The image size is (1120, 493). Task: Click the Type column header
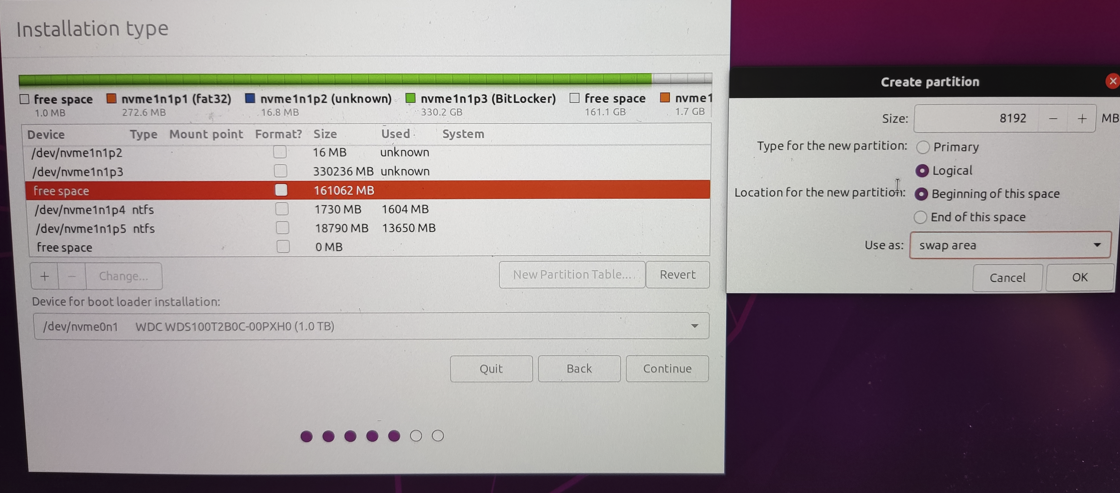point(144,134)
